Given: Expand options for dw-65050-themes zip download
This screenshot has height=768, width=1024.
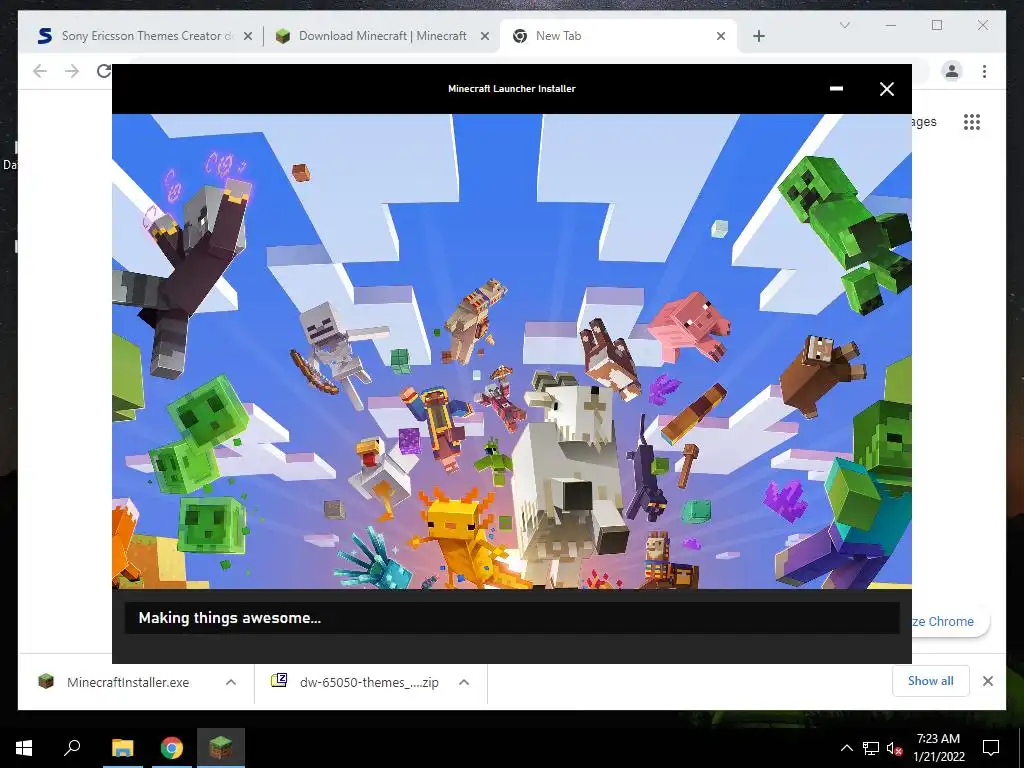Looking at the screenshot, I should coord(464,682).
